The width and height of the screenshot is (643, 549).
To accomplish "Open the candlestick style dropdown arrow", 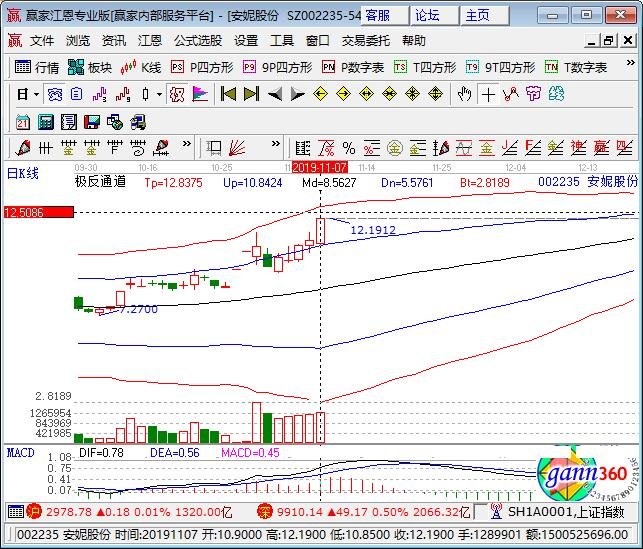I will coord(159,95).
